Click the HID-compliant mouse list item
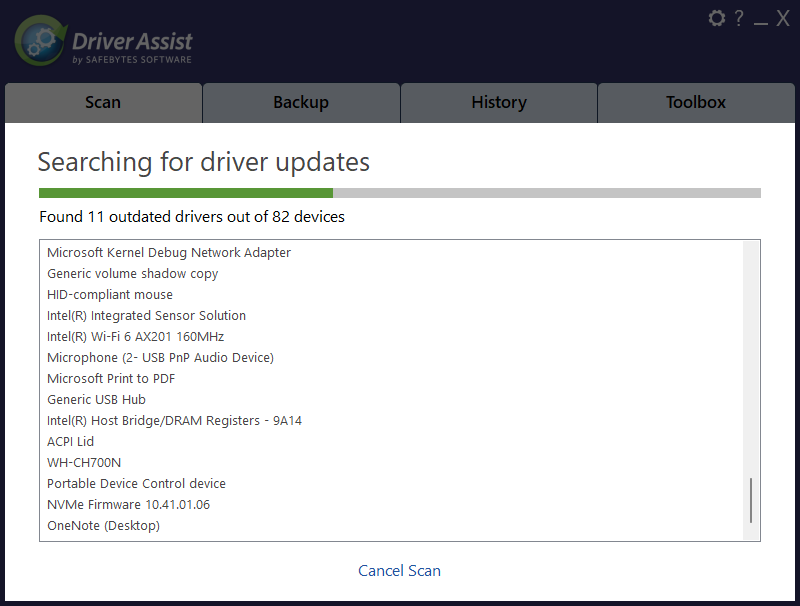 [x=110, y=294]
